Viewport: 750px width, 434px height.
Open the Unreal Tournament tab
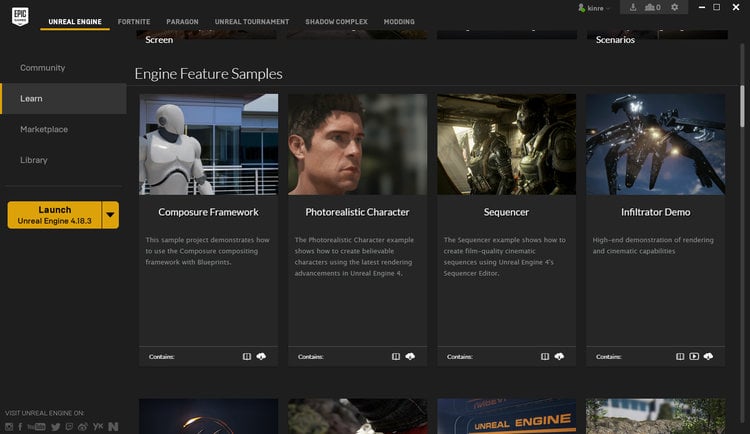(252, 22)
